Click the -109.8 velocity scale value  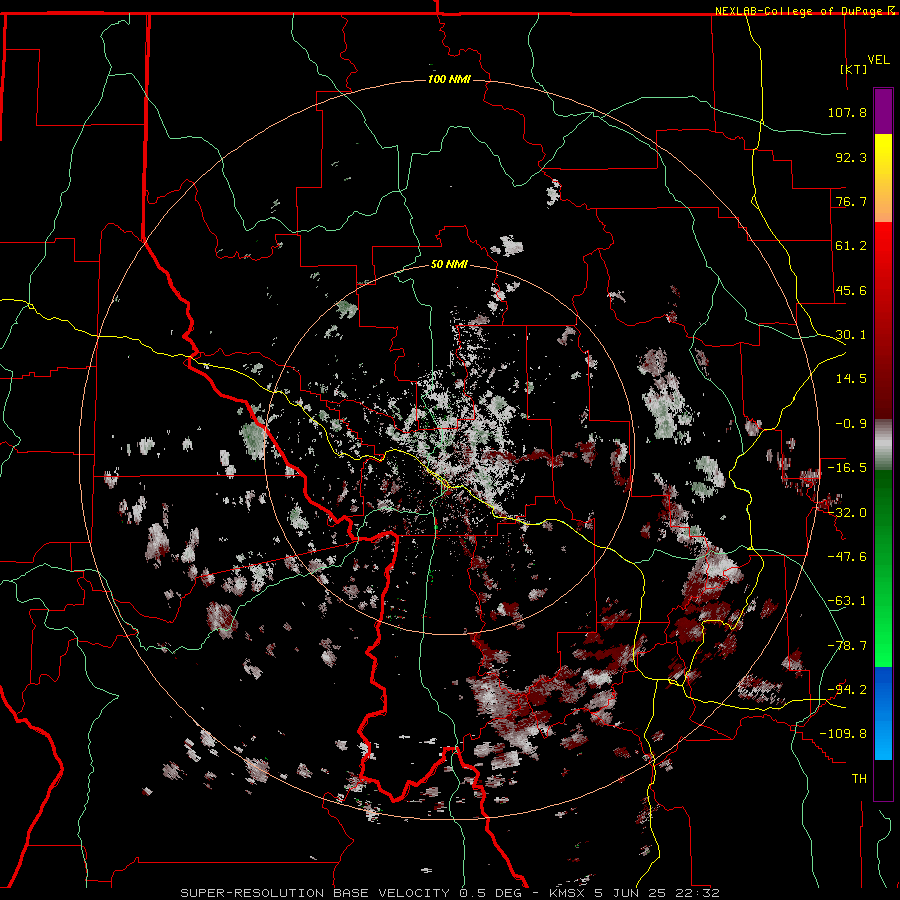coord(843,734)
